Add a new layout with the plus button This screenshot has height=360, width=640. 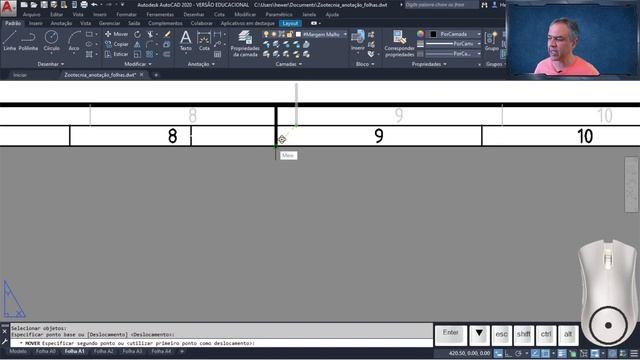[x=182, y=351]
